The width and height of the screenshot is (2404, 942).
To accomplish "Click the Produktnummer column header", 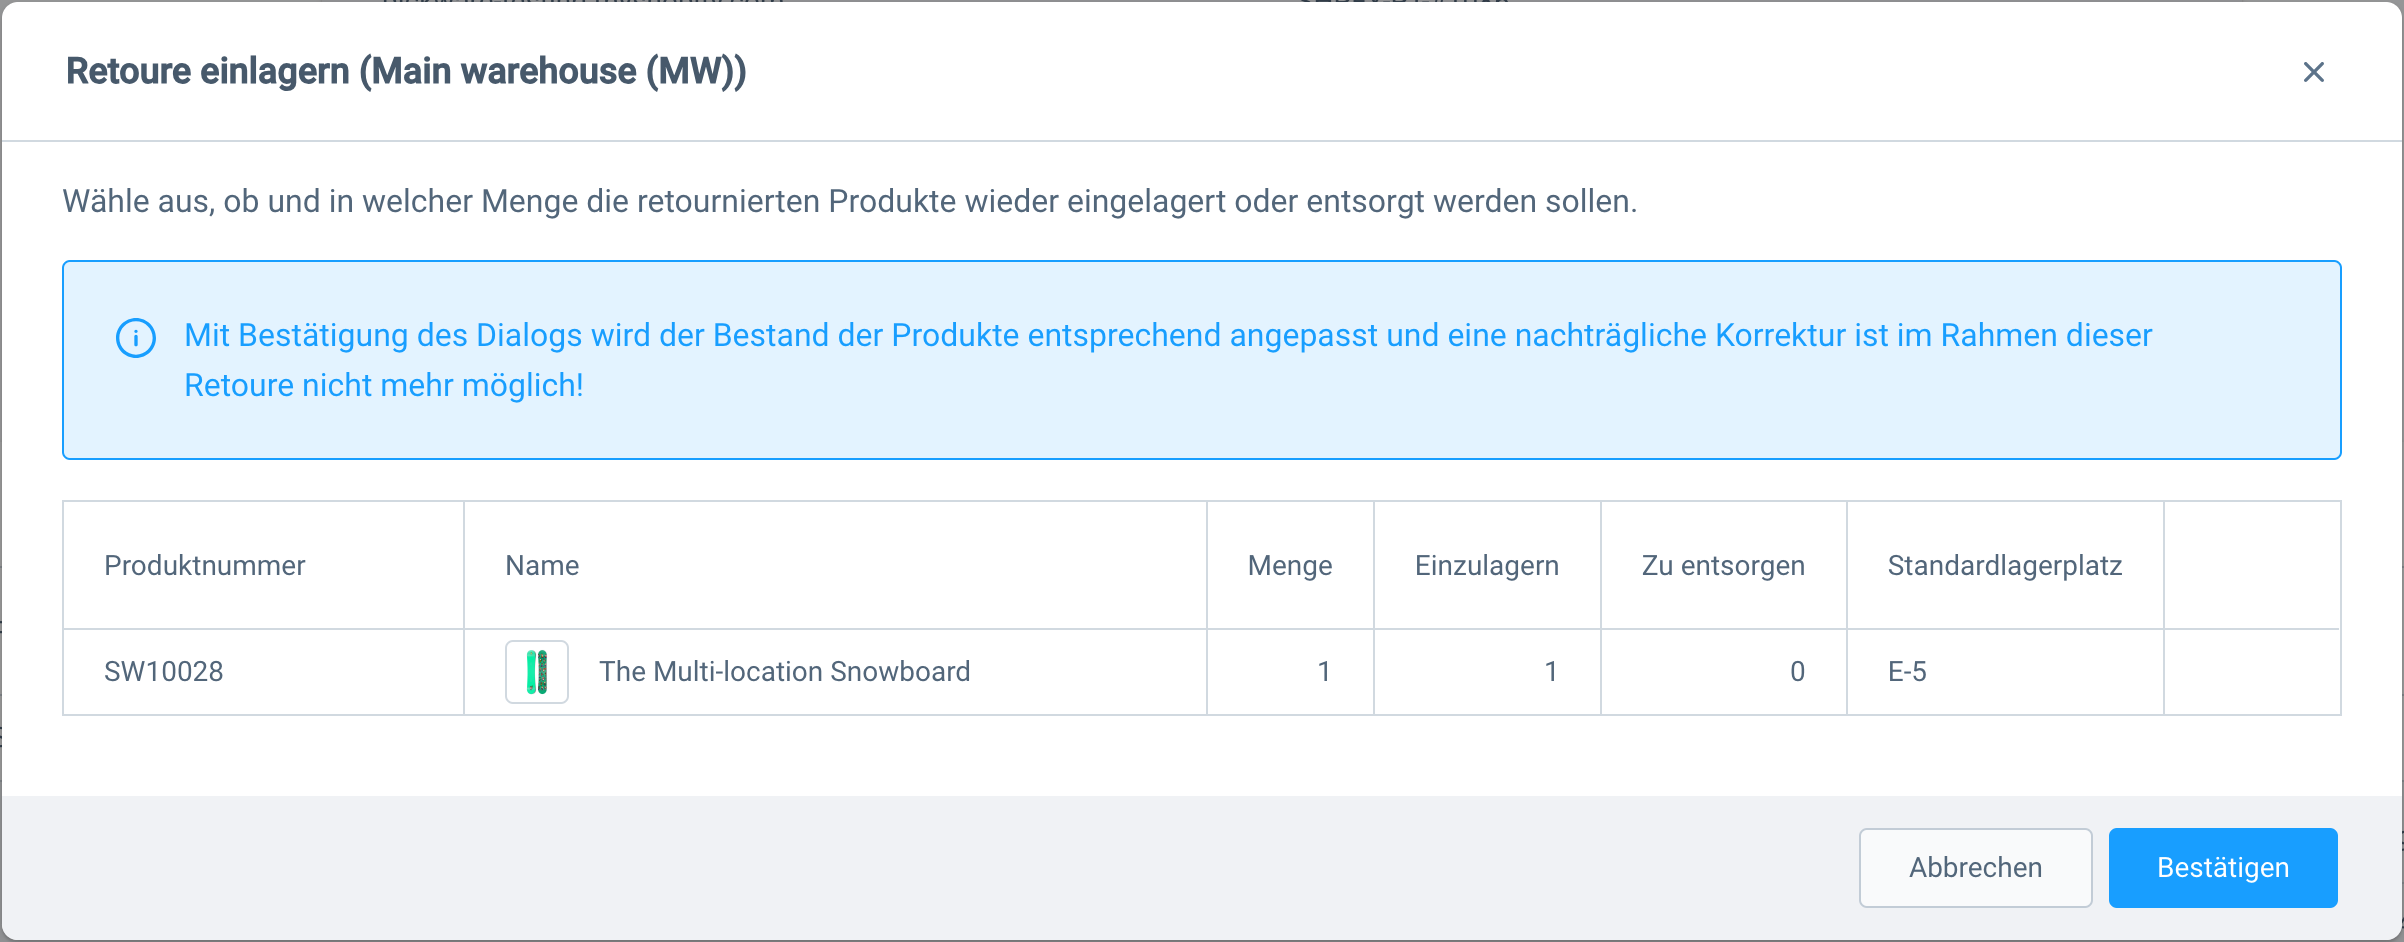I will click(x=204, y=565).
